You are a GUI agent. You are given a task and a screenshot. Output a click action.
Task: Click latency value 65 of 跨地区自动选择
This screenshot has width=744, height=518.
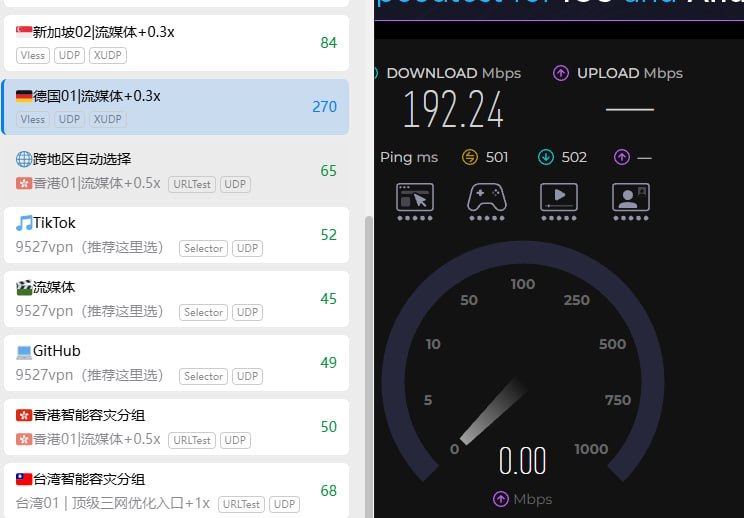(x=328, y=171)
